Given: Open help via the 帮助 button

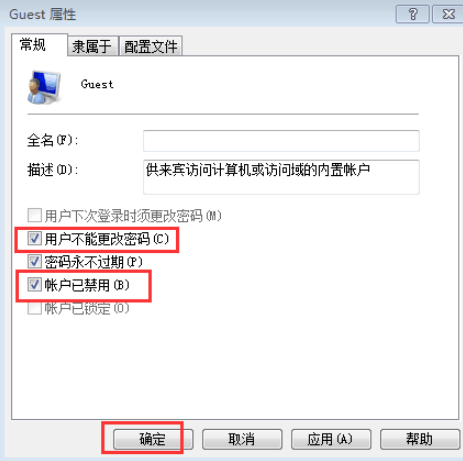Looking at the screenshot, I should (x=420, y=439).
